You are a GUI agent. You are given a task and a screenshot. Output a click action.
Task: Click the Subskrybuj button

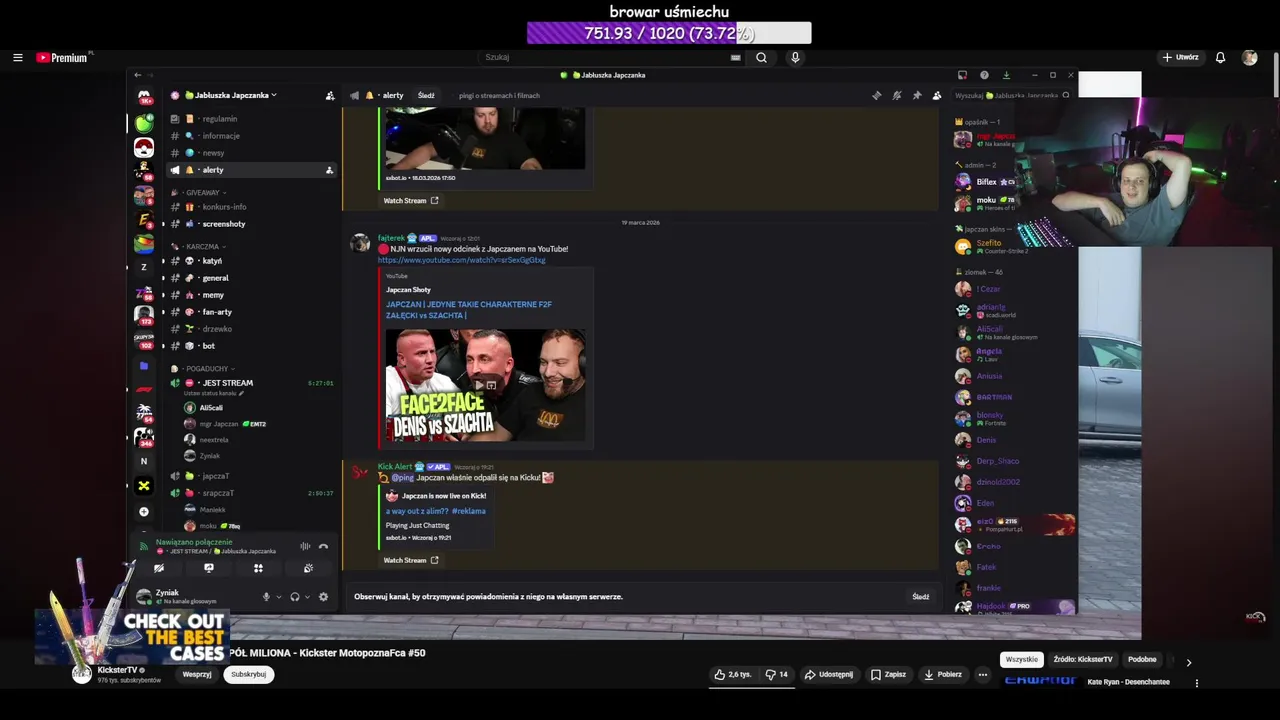248,674
